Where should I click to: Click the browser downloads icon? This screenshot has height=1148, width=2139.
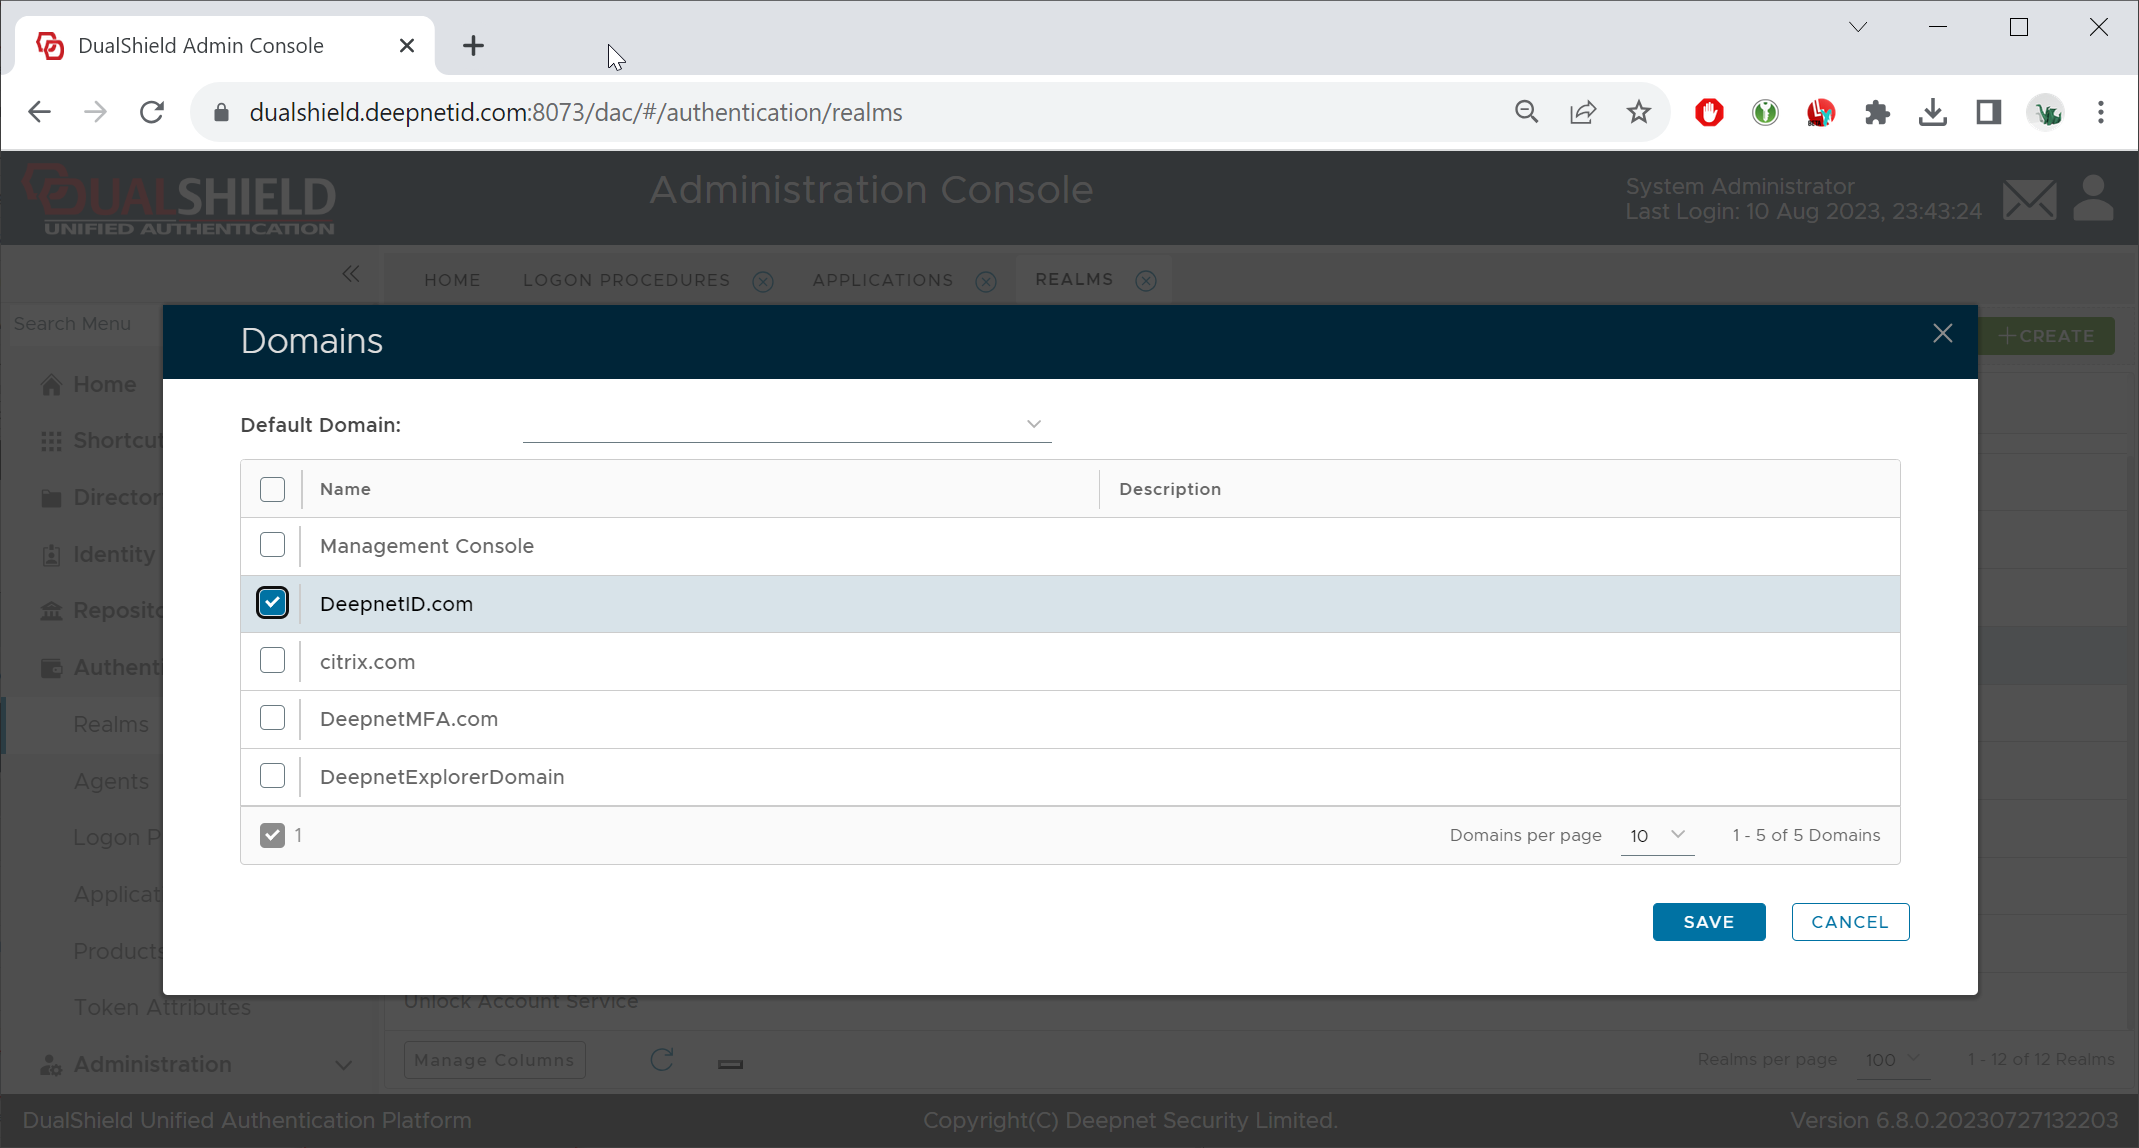pos(1932,112)
